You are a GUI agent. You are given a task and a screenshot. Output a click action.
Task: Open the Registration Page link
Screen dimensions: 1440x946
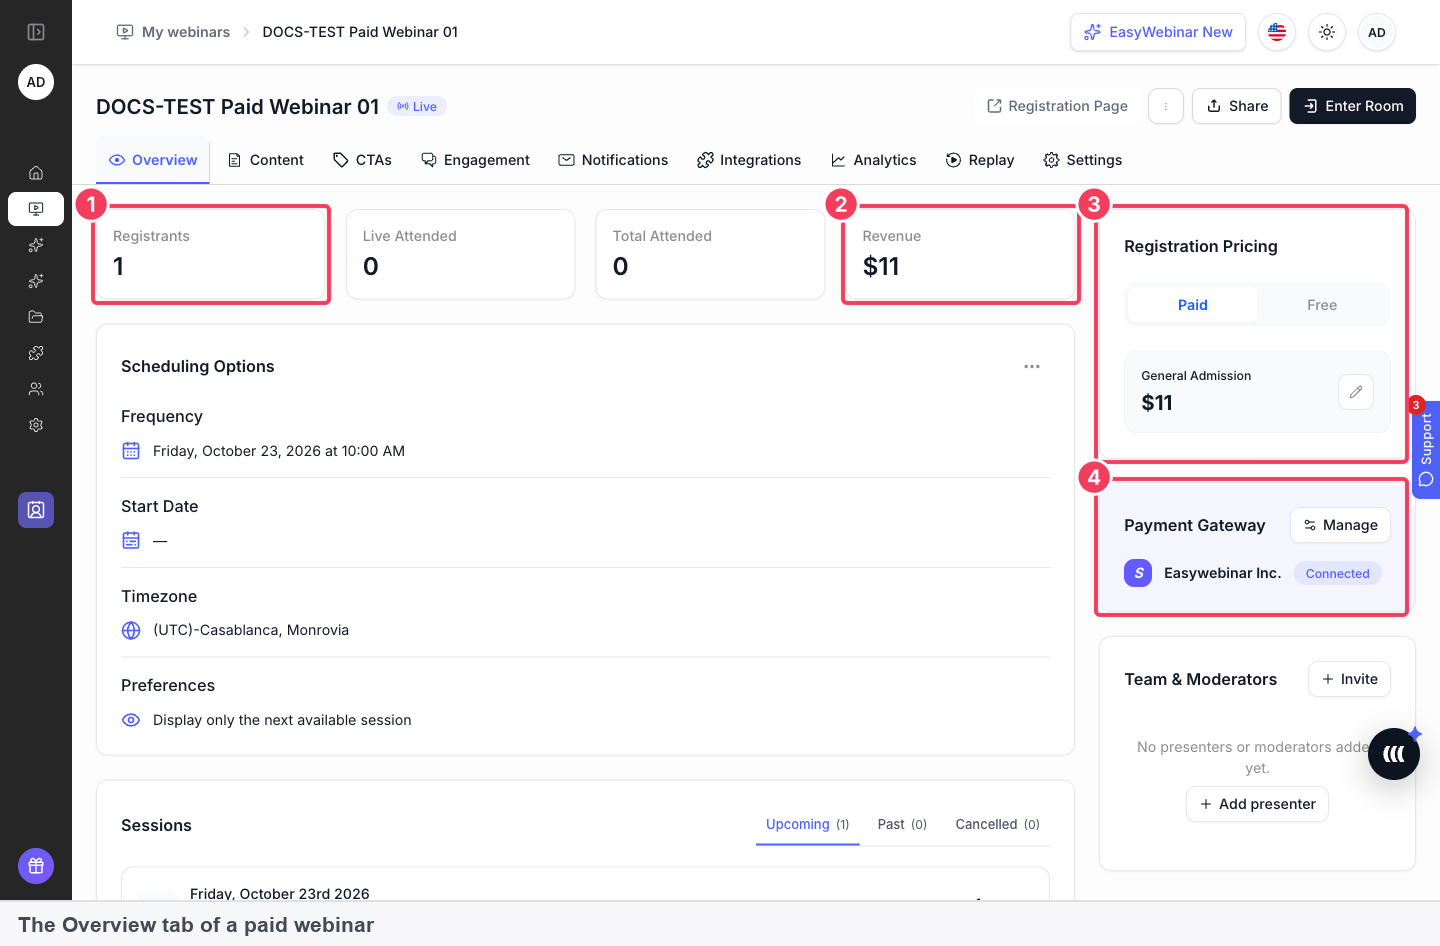click(1057, 106)
